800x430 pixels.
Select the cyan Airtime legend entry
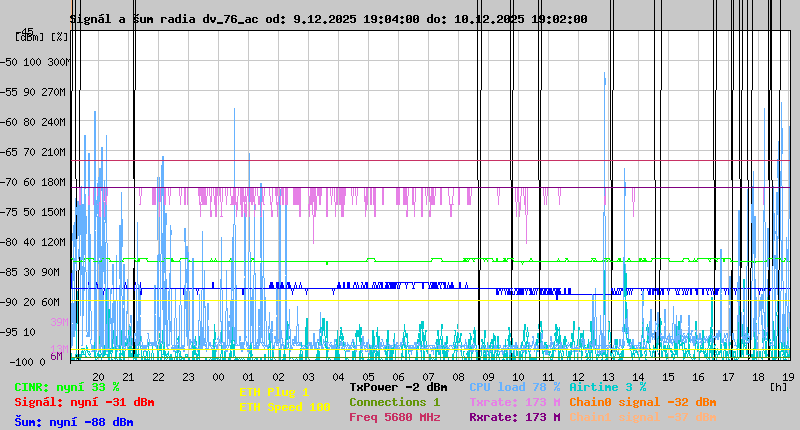(607, 387)
